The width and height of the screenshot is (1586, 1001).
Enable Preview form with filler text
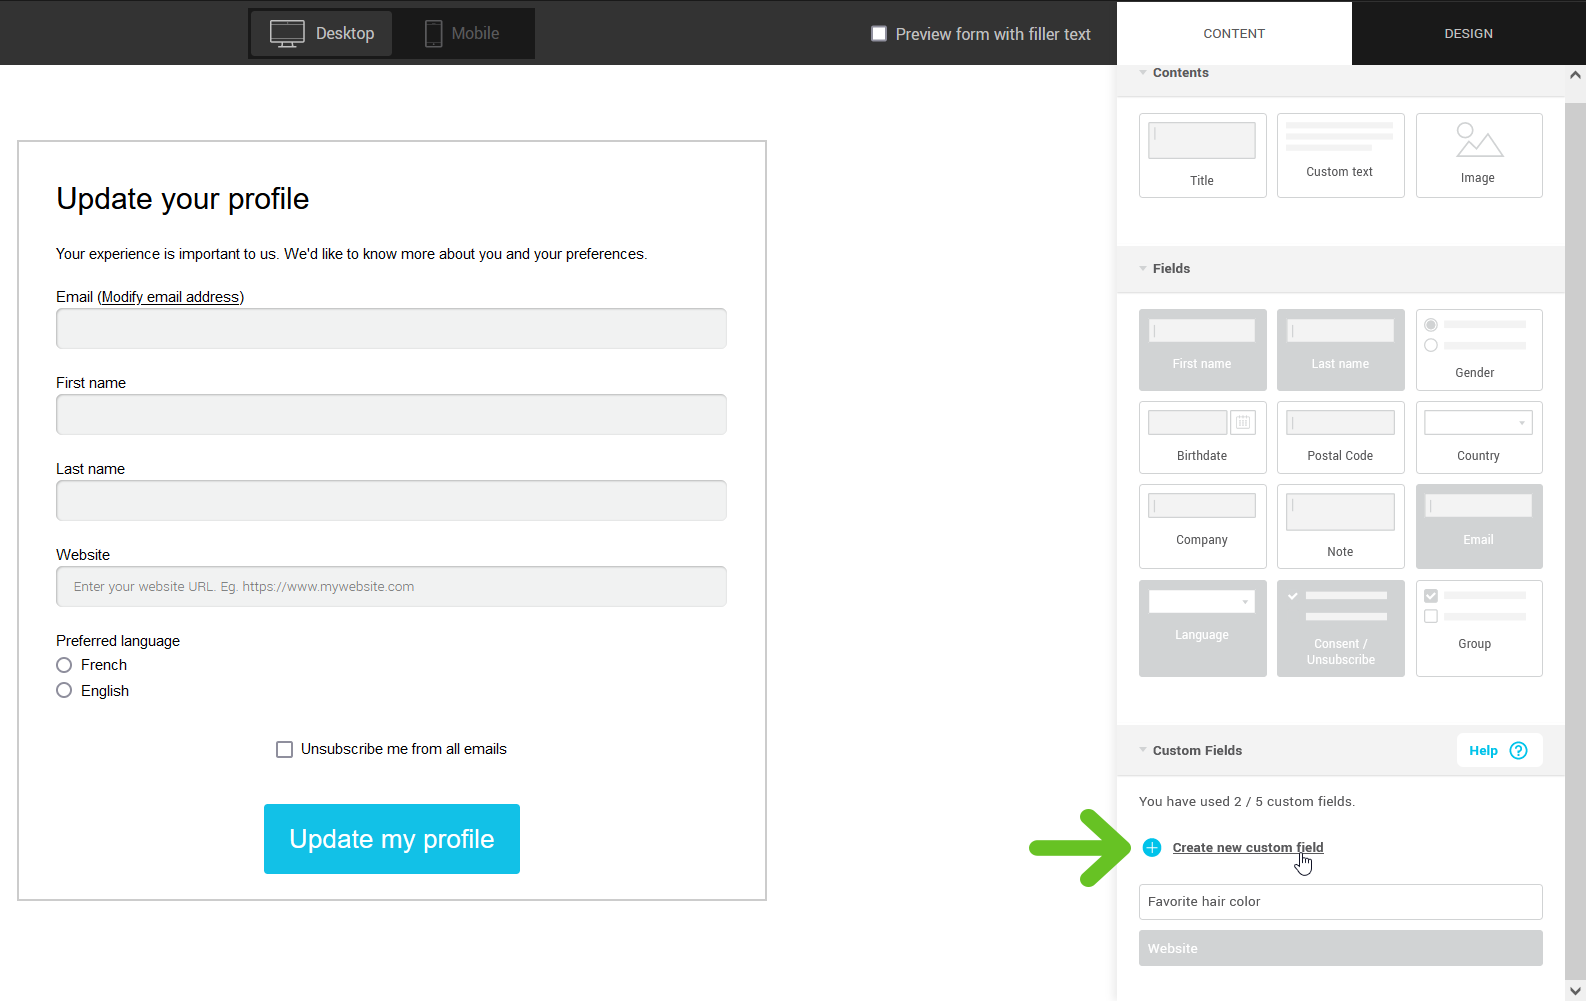(x=879, y=33)
